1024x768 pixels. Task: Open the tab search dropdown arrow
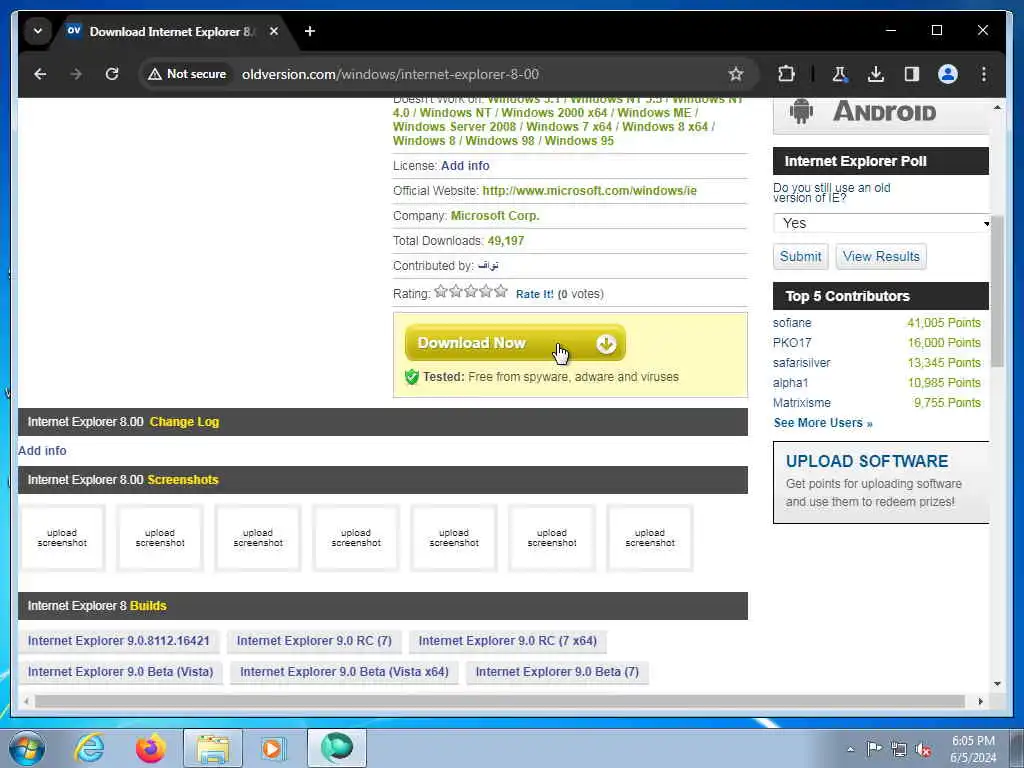[38, 31]
